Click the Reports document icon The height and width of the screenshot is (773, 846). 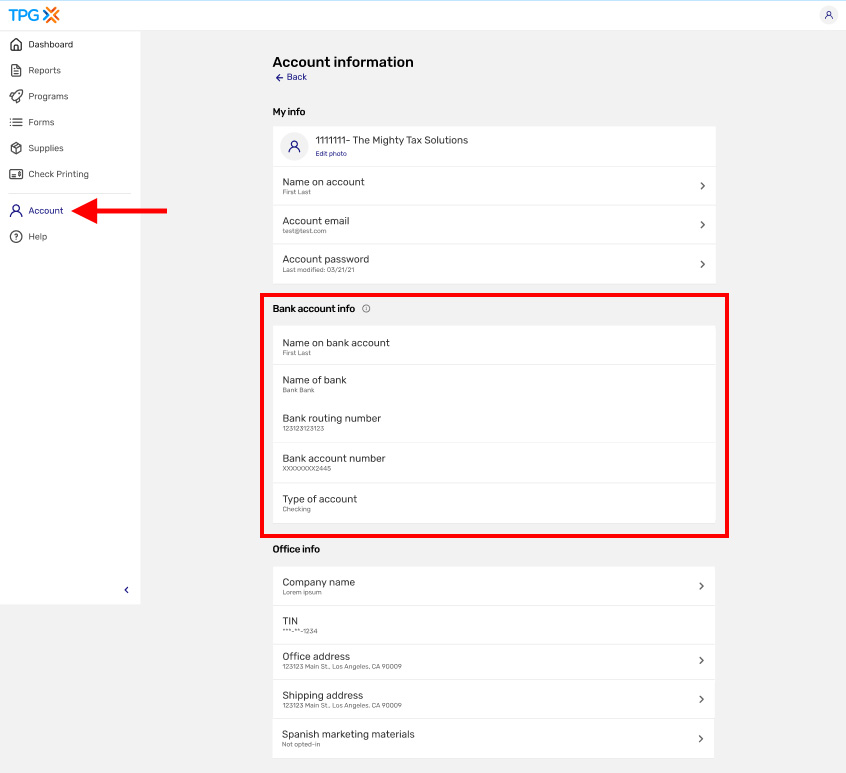click(x=16, y=71)
